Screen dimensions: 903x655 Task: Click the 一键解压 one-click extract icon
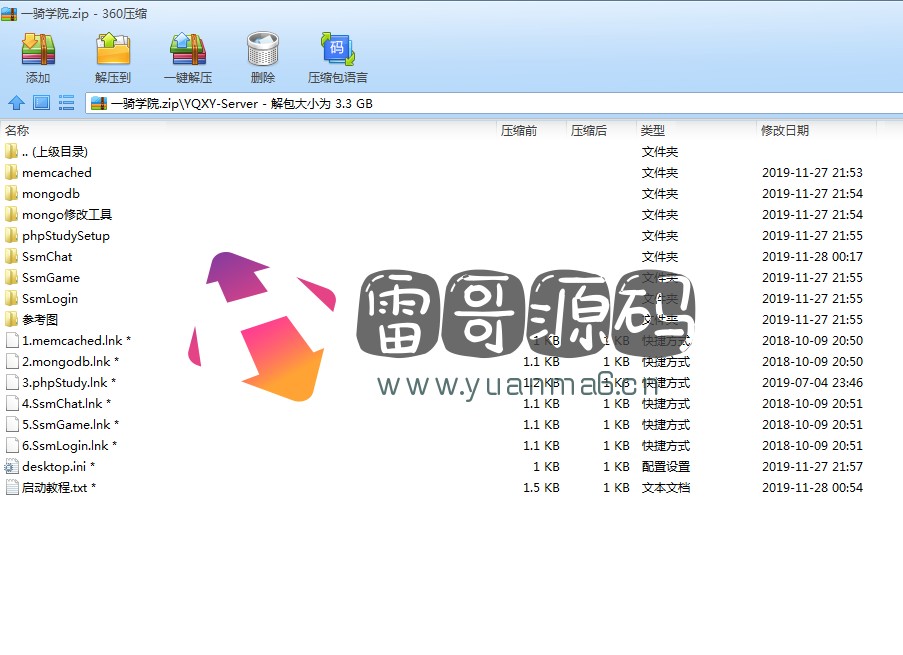point(187,56)
